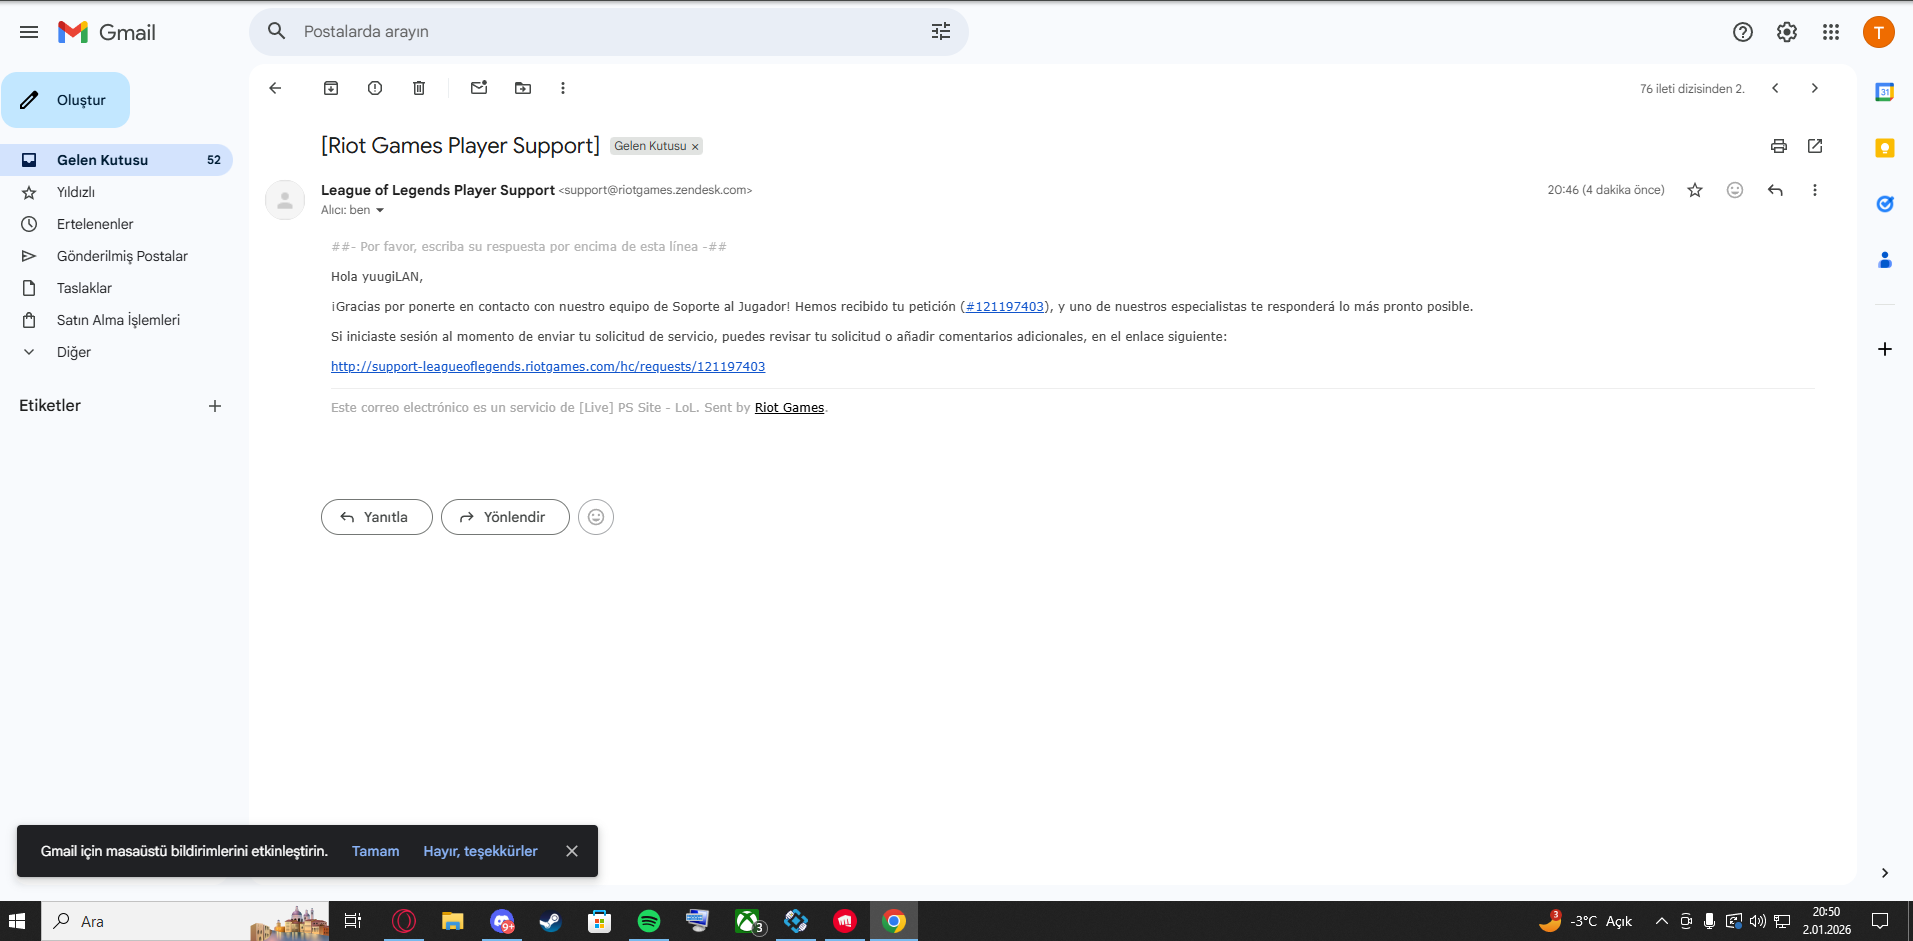
Task: Mark the email as unread
Action: (479, 88)
